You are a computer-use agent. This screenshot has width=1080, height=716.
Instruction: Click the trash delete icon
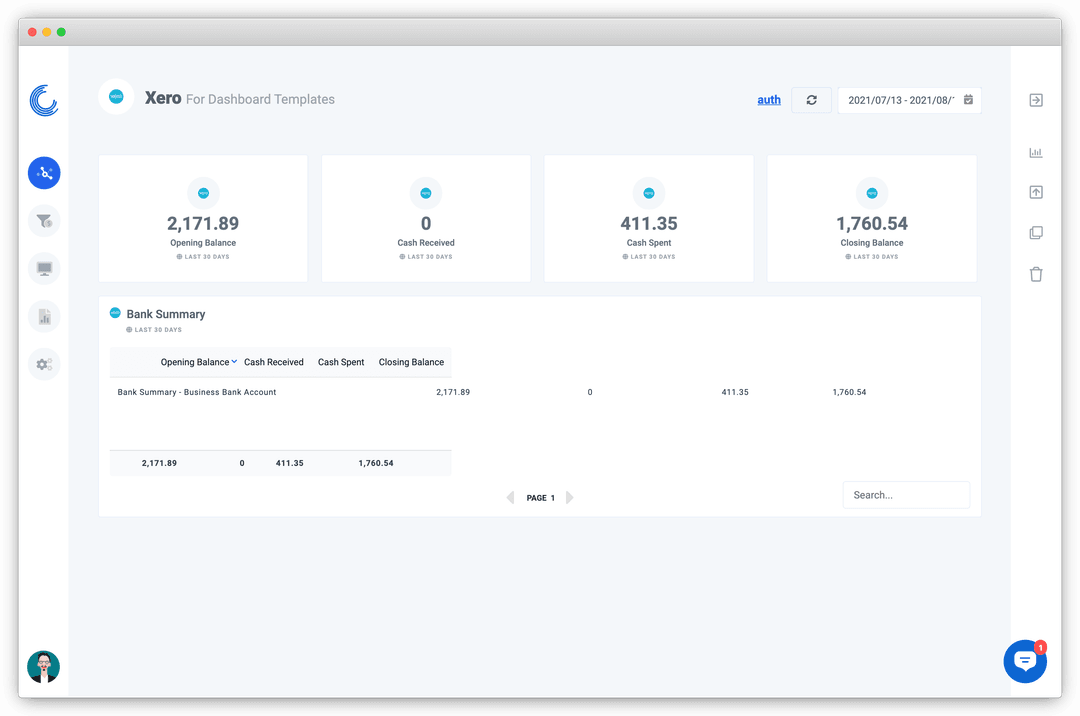(x=1036, y=274)
